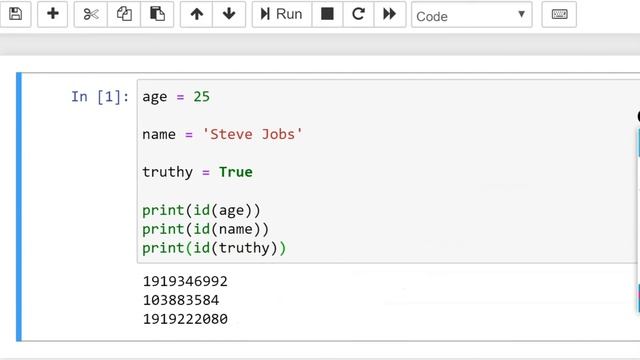The height and width of the screenshot is (360, 640).
Task: Run the current cell
Action: [x=282, y=14]
